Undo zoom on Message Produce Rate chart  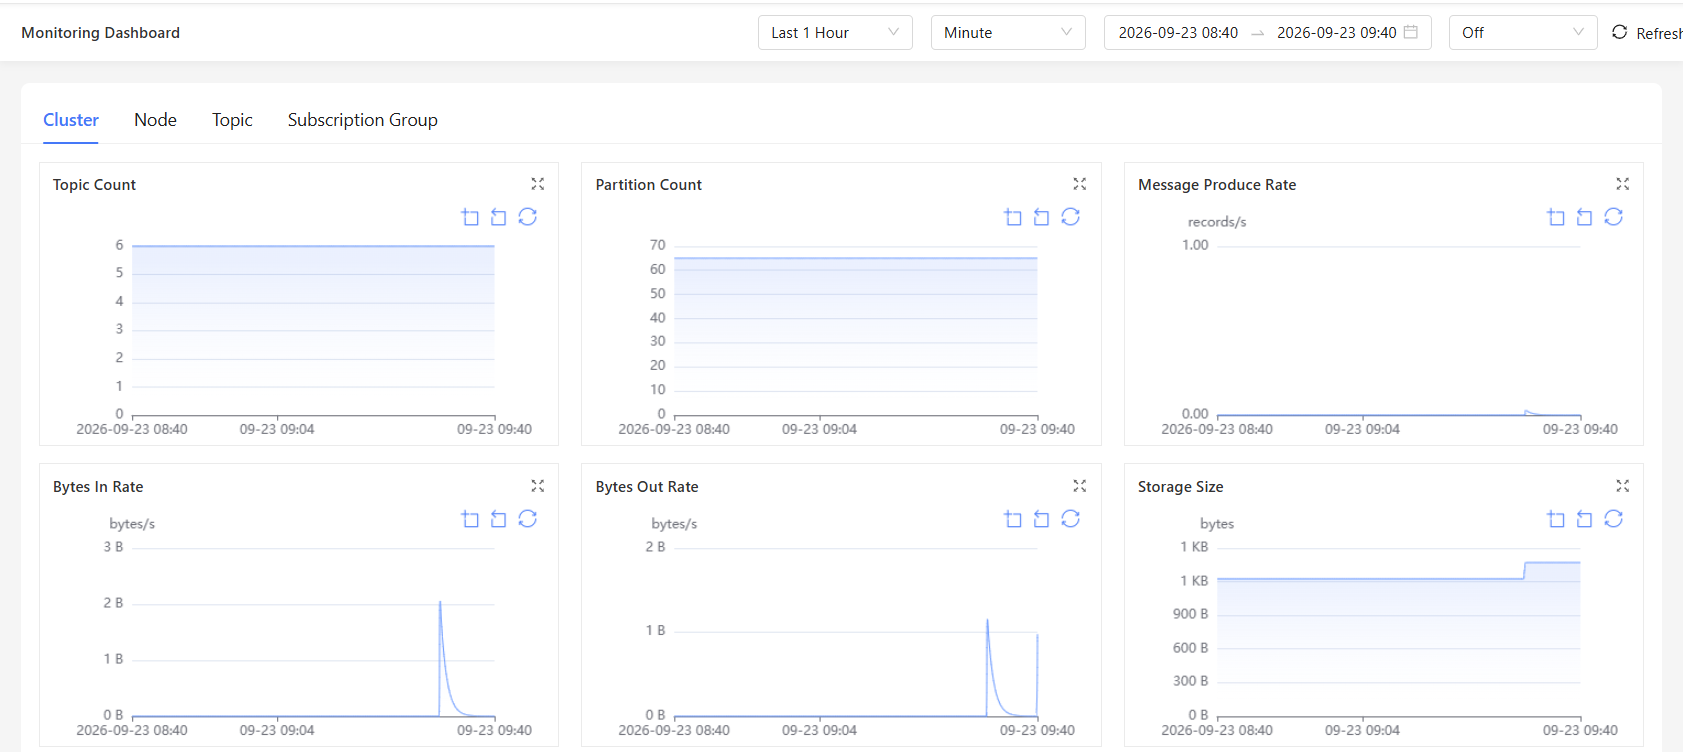pos(1585,217)
